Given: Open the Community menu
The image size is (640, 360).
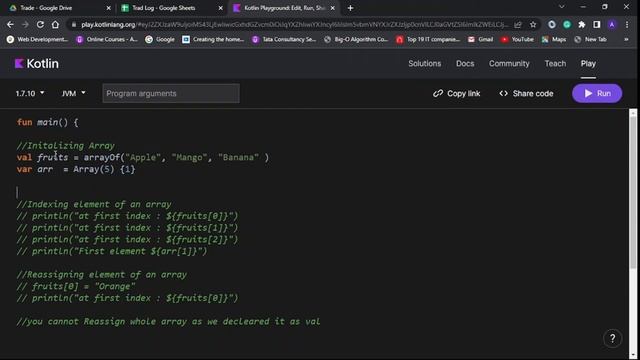Looking at the screenshot, I should point(509,64).
